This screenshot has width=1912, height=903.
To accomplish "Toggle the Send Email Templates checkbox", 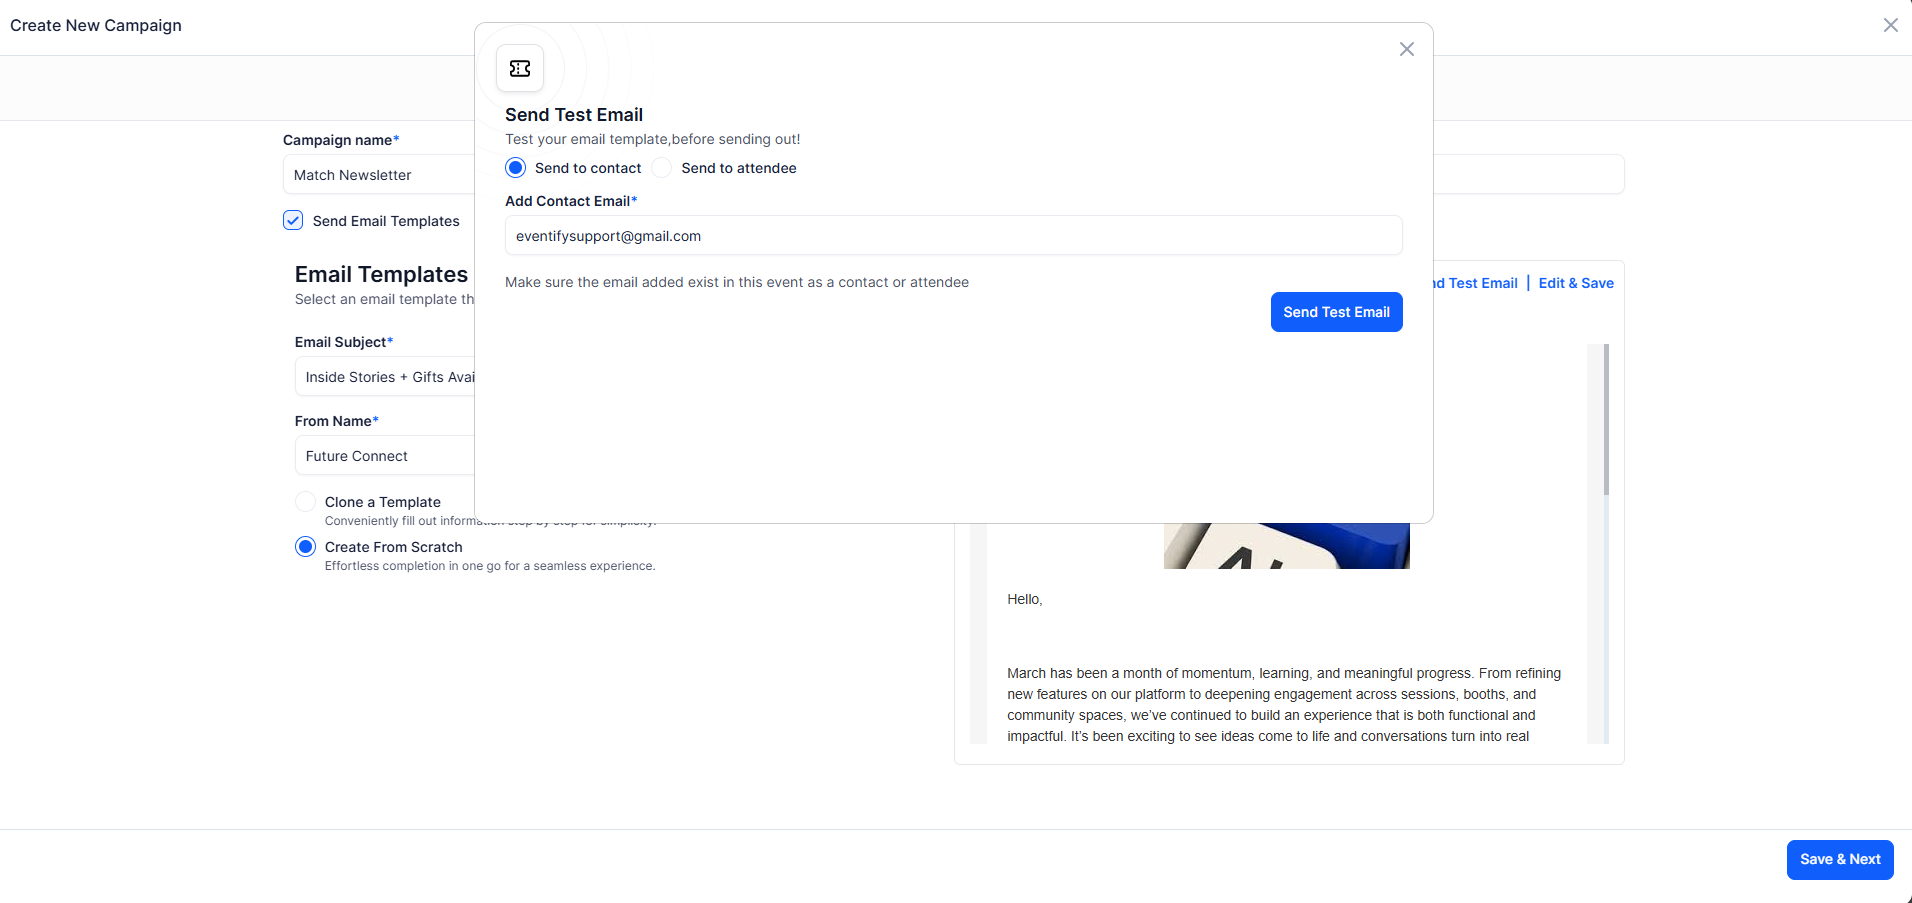I will tap(293, 220).
